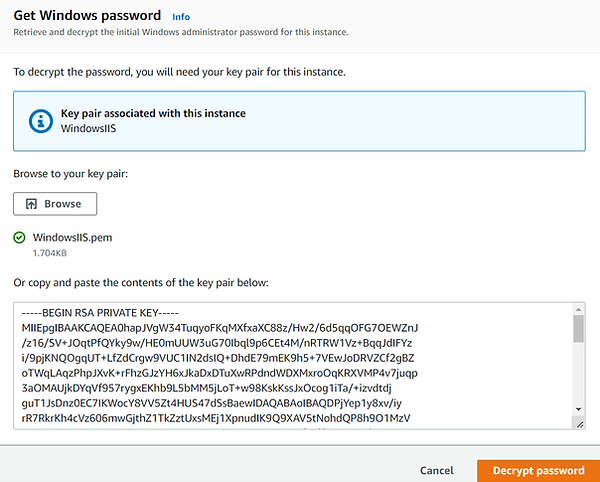Click the WindowsIIS key pair name in the info box

[88, 128]
